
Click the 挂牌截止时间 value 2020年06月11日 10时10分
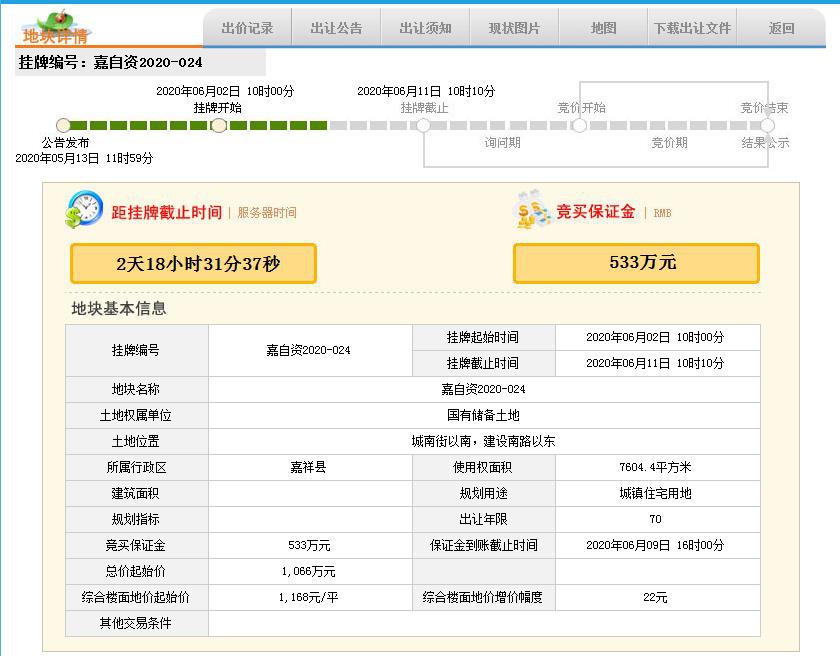[x=657, y=364]
